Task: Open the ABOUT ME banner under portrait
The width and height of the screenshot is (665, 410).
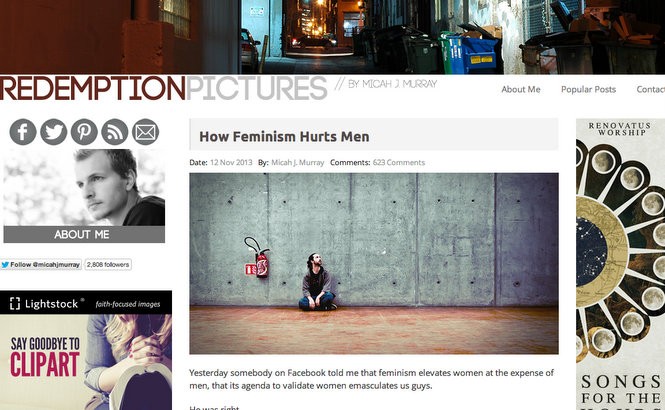Action: [84, 234]
